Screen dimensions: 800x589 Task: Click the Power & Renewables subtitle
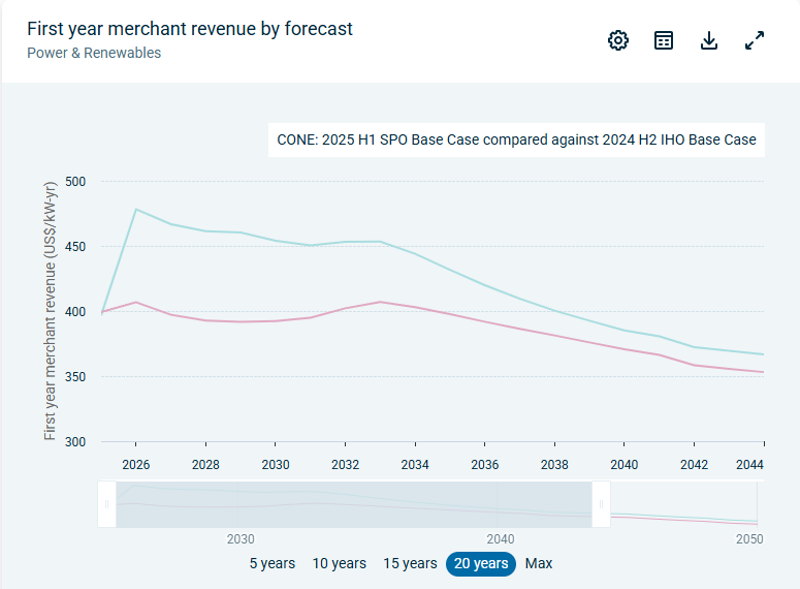pyautogui.click(x=94, y=53)
